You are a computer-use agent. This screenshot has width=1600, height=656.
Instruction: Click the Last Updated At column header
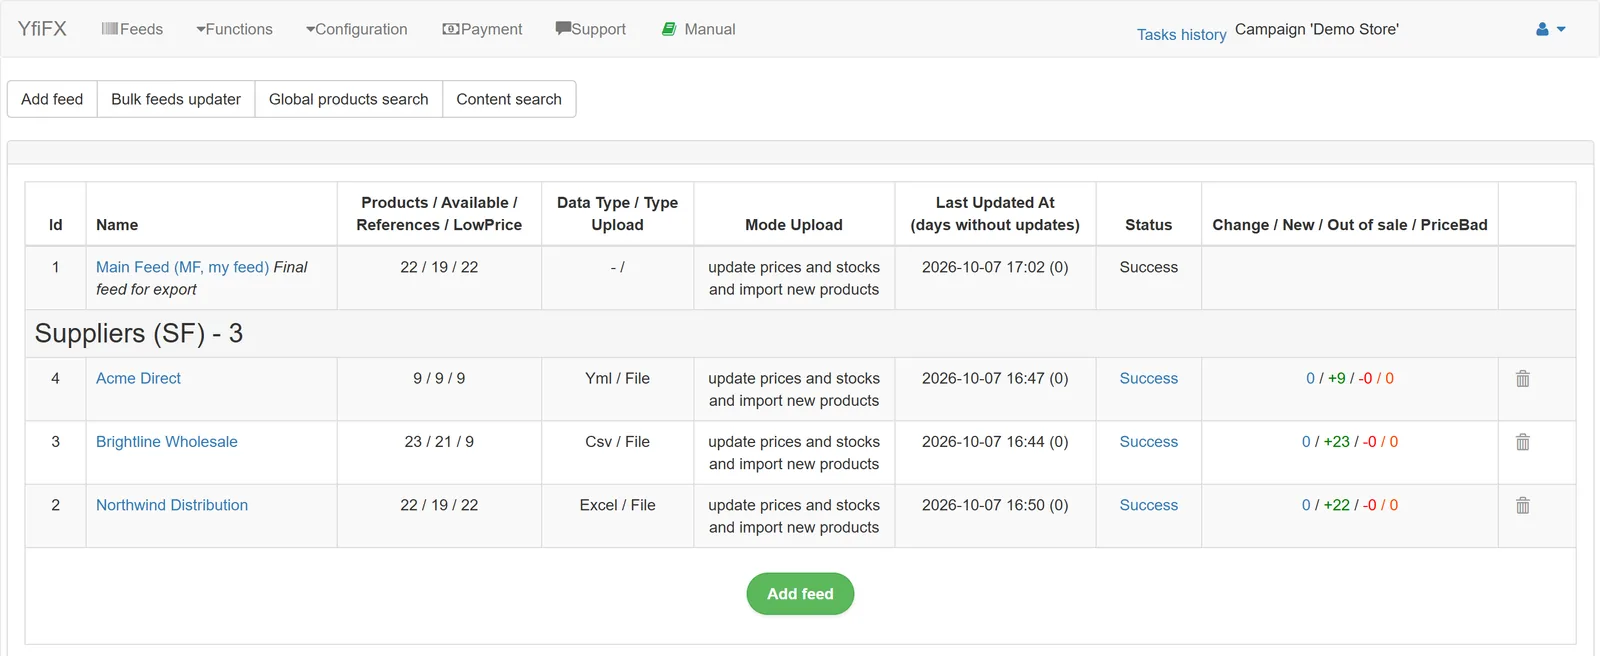[995, 214]
